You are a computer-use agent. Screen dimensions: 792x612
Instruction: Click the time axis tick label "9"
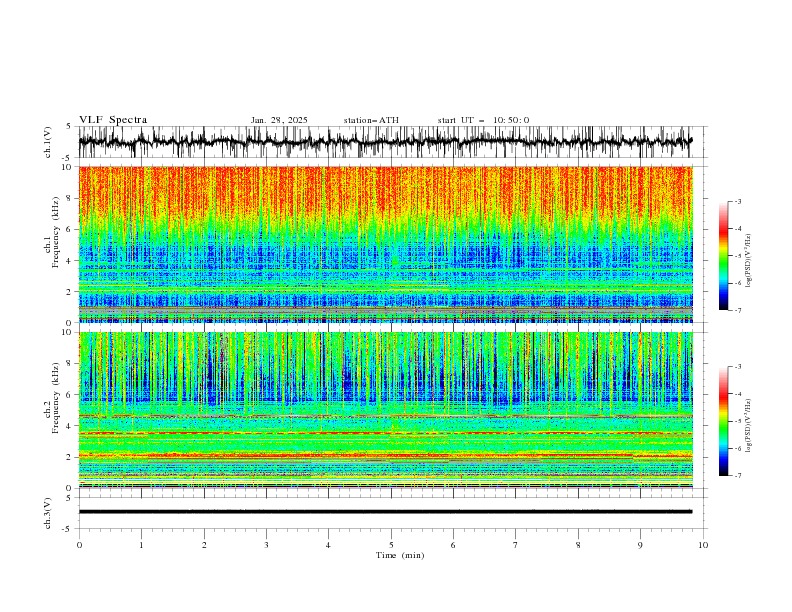640,545
